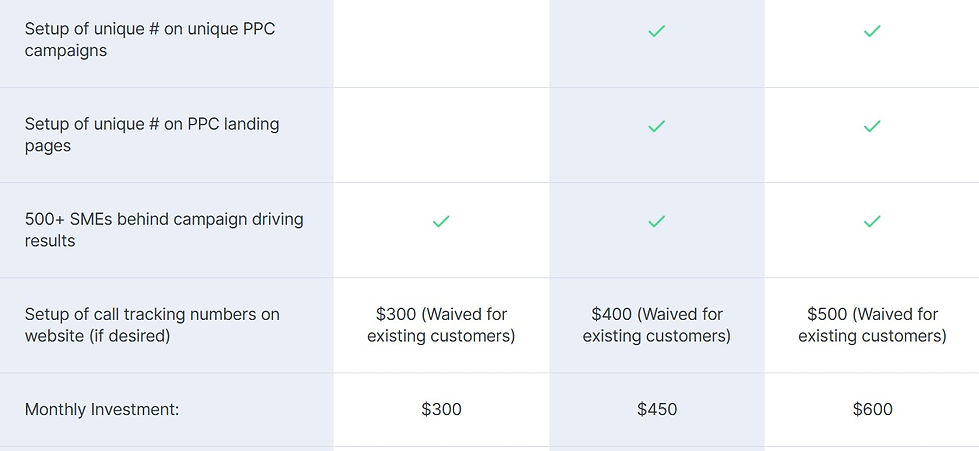Click '500+ SMEs behind campaign driving results' text

pyautogui.click(x=164, y=230)
